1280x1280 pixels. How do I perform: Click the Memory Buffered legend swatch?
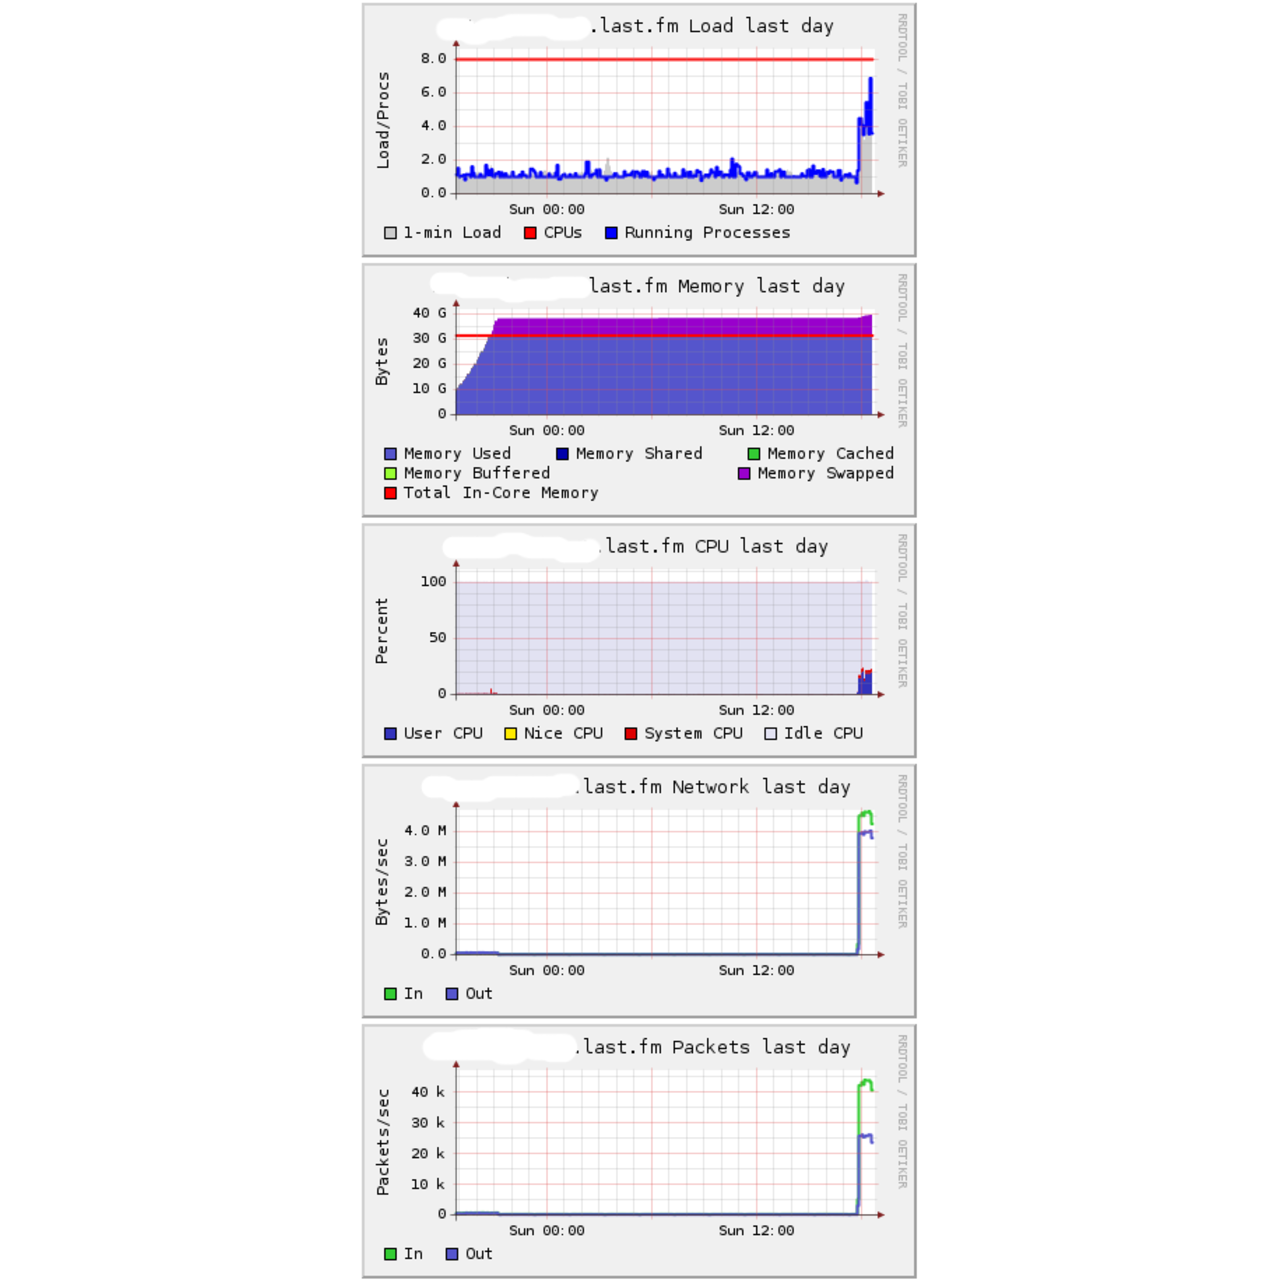click(390, 474)
